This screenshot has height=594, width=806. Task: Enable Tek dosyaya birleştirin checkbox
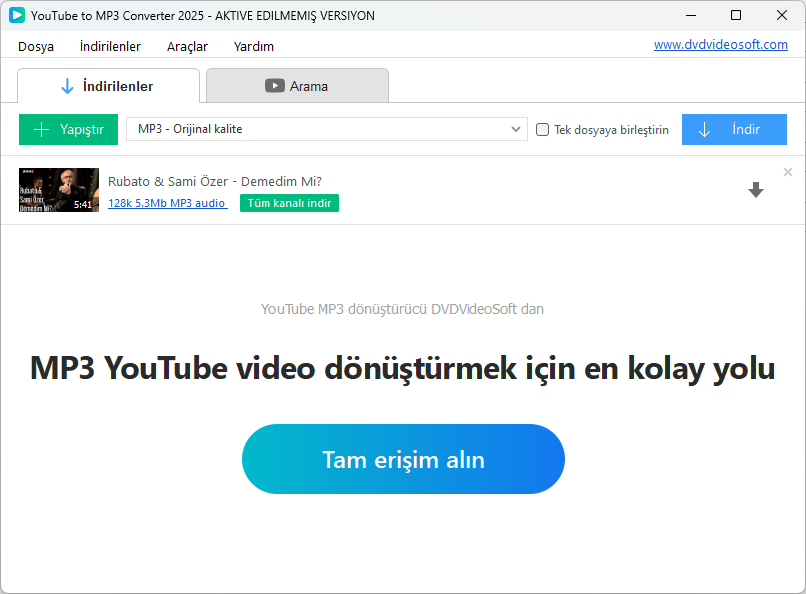pyautogui.click(x=542, y=129)
